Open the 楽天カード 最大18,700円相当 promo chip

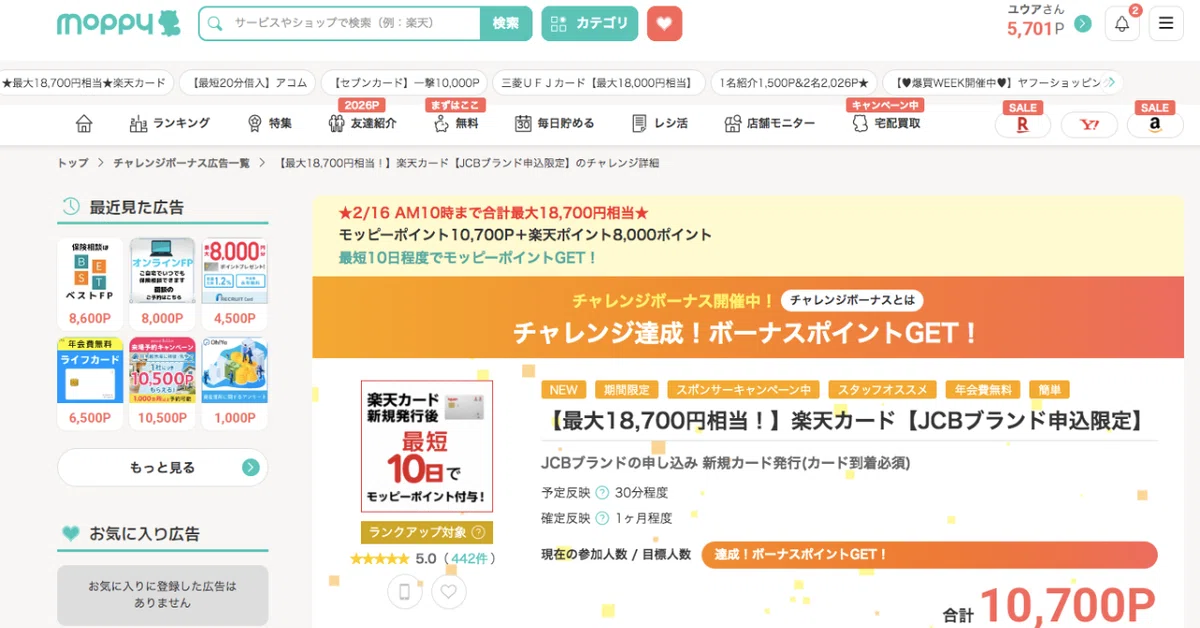(x=87, y=83)
